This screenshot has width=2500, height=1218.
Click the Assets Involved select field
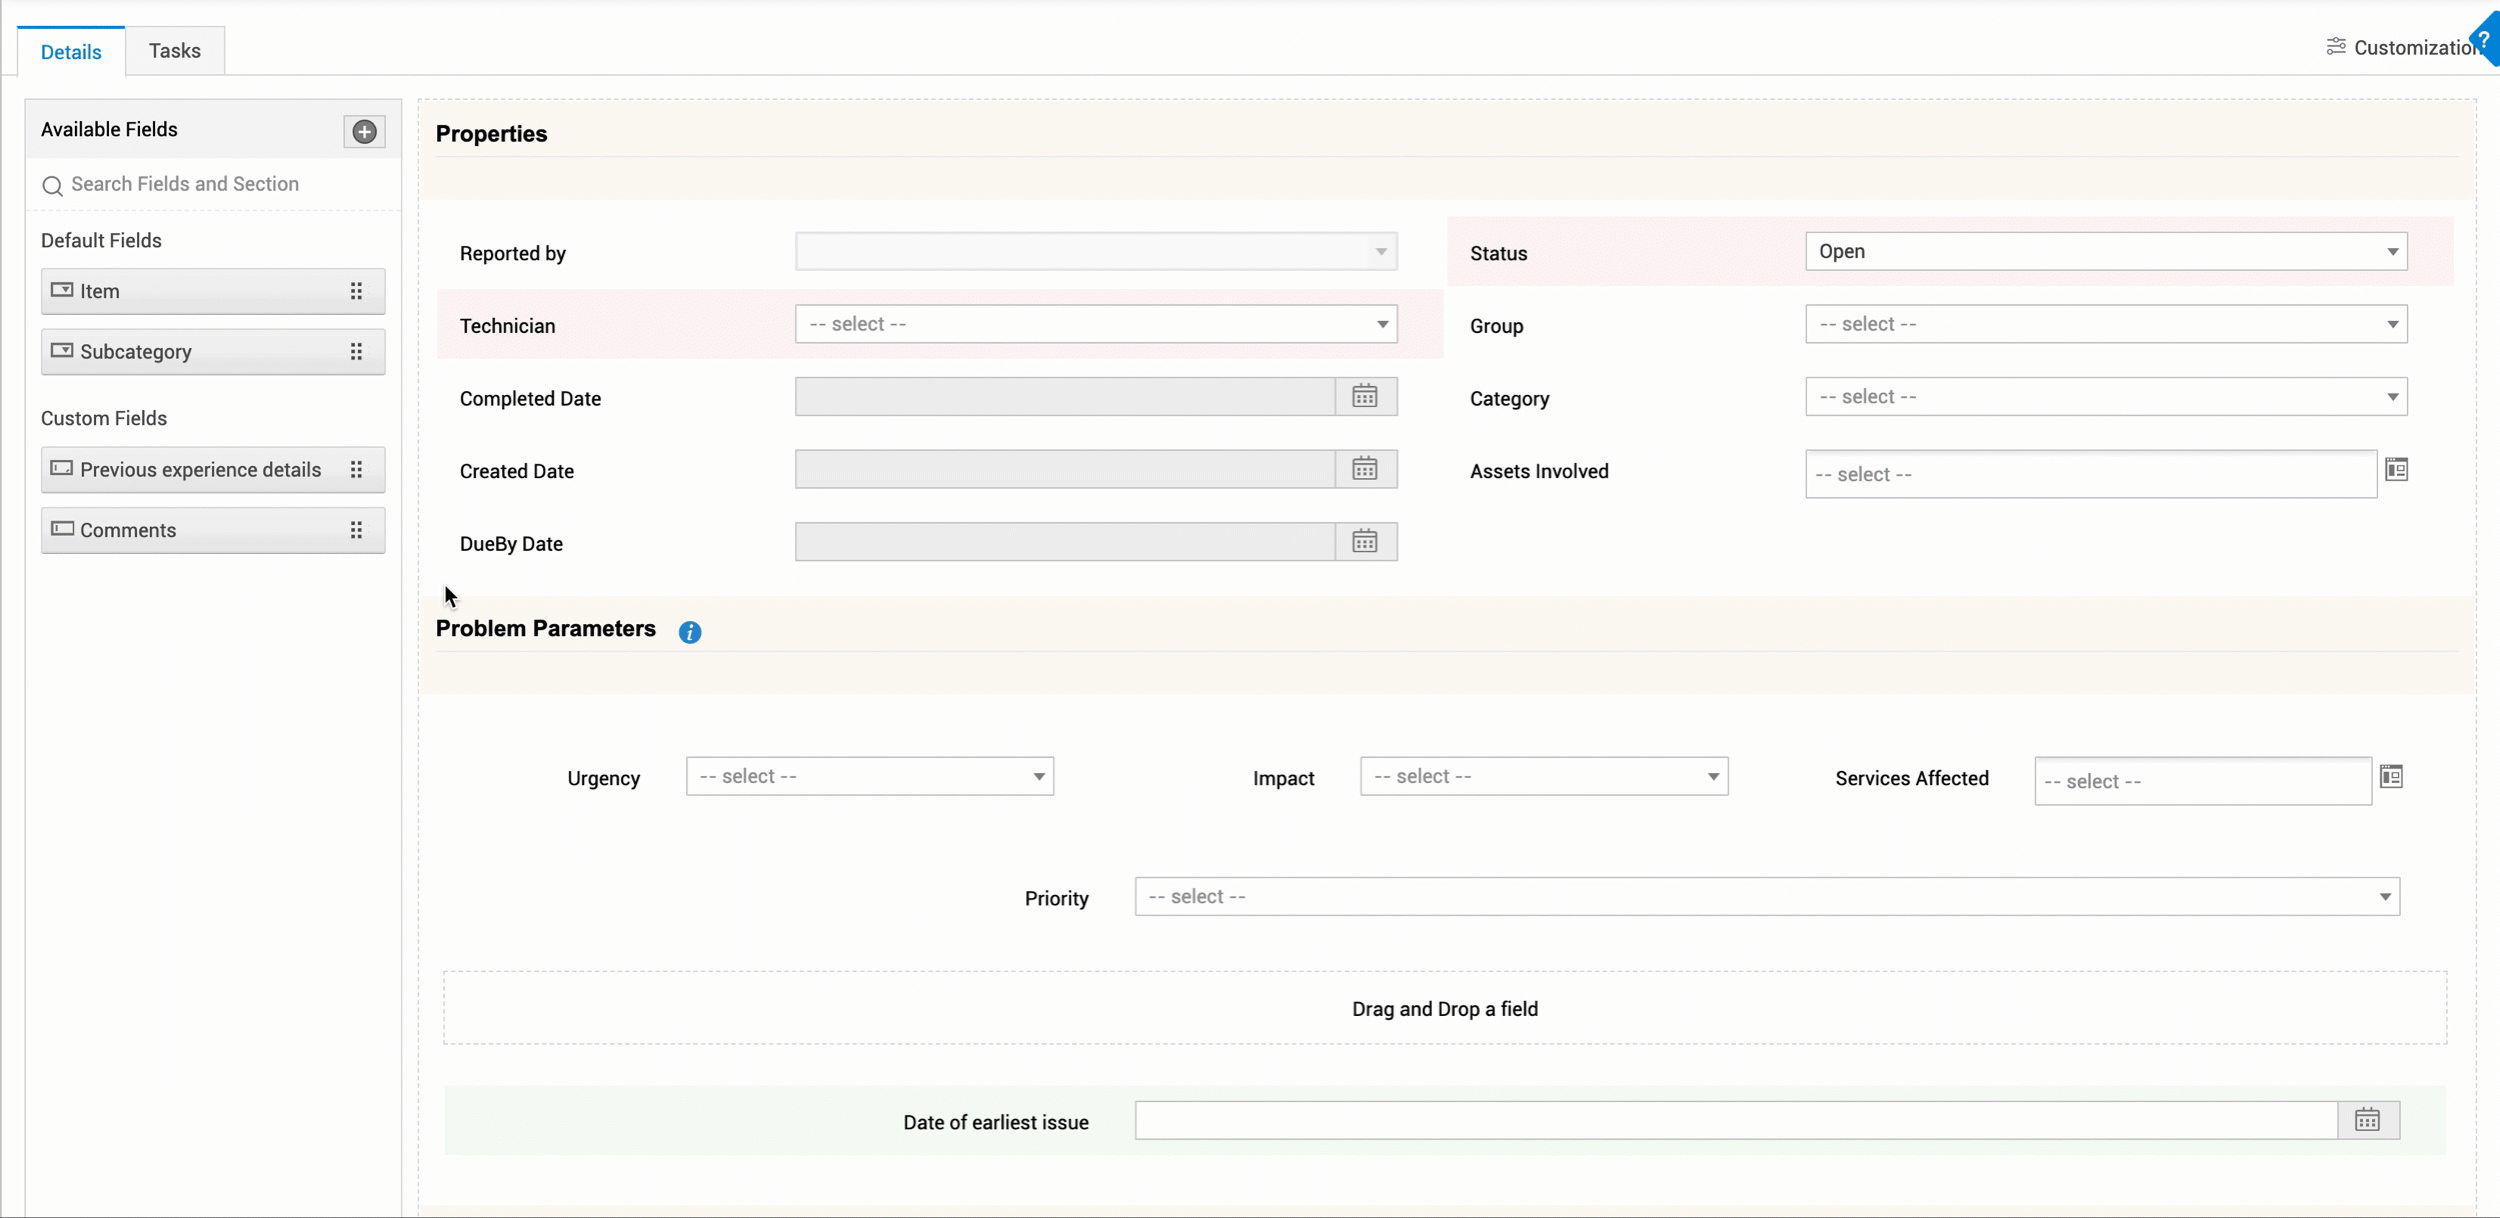point(2091,474)
